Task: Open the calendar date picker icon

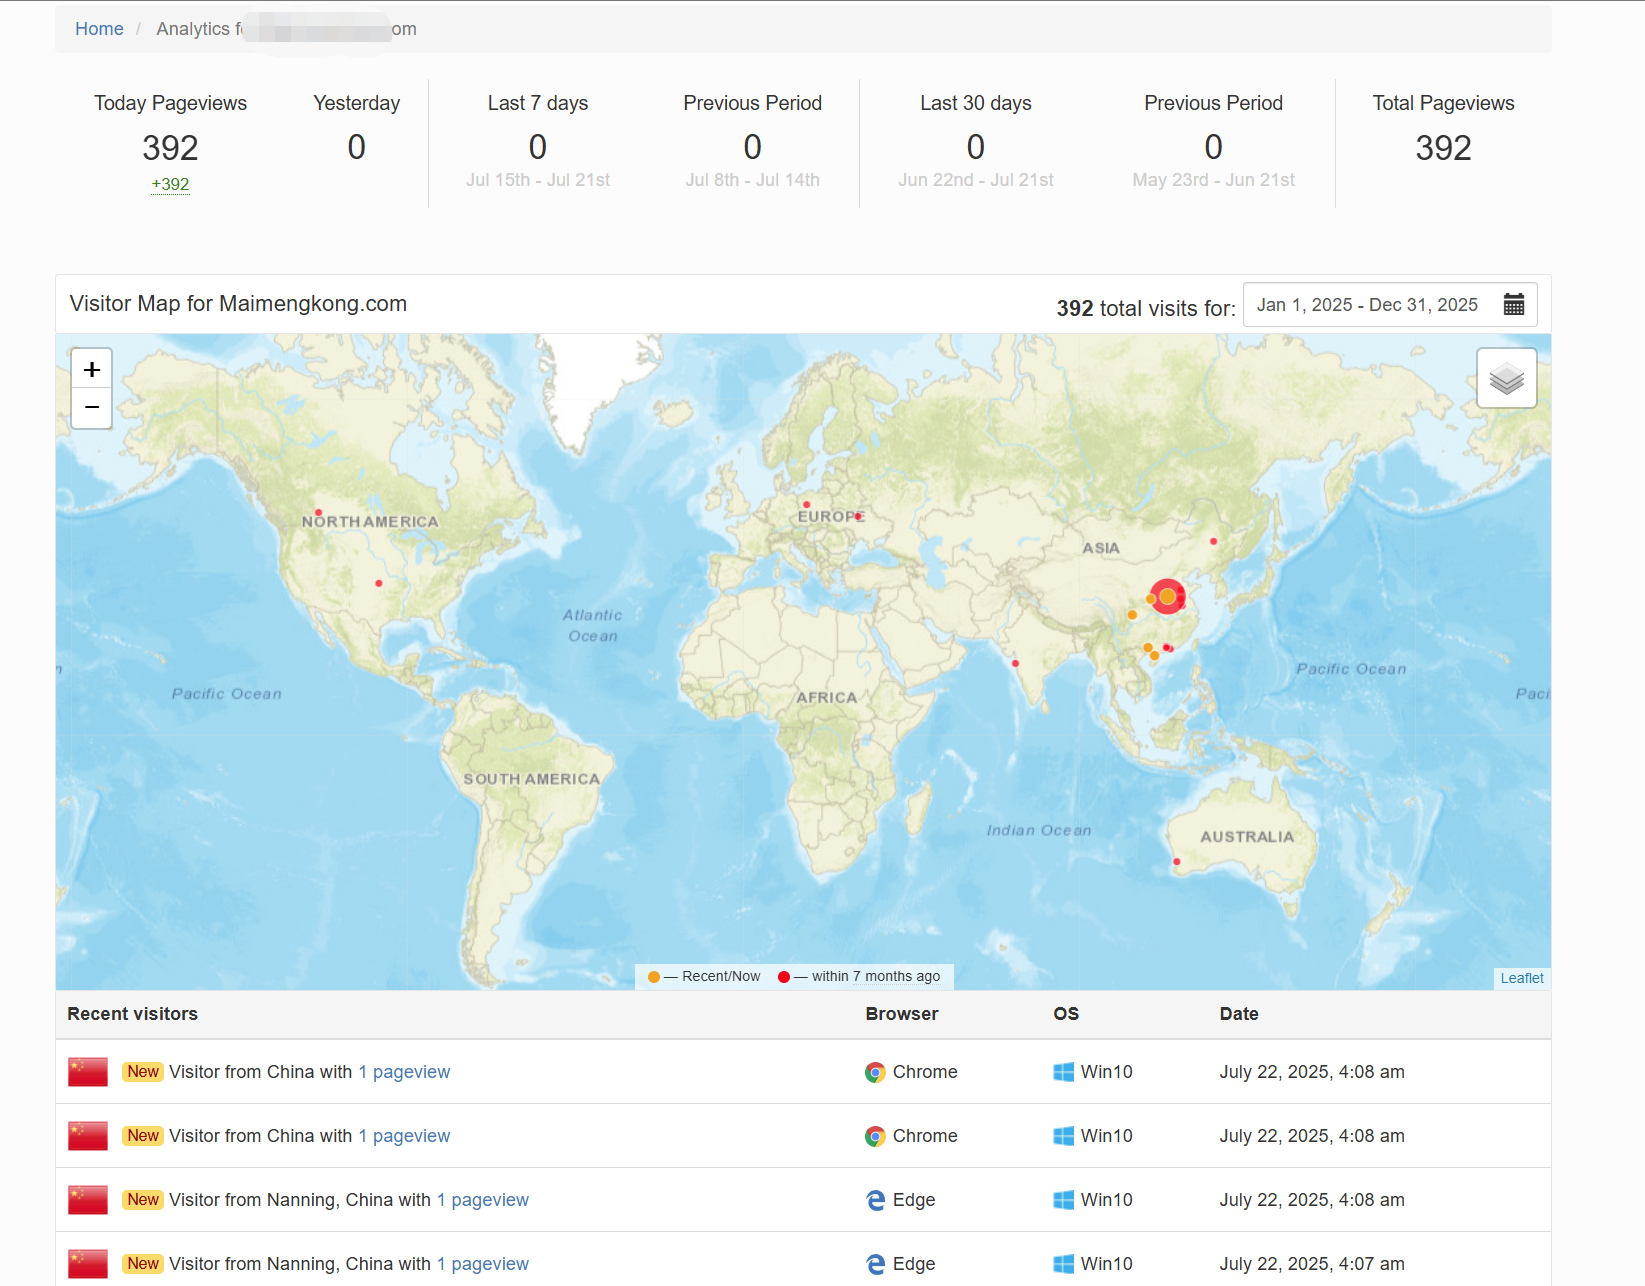Action: click(x=1513, y=305)
